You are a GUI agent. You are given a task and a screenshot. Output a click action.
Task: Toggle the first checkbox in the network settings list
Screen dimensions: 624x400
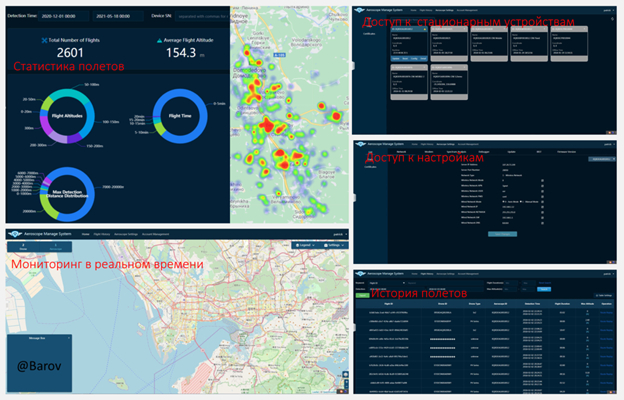point(541,182)
